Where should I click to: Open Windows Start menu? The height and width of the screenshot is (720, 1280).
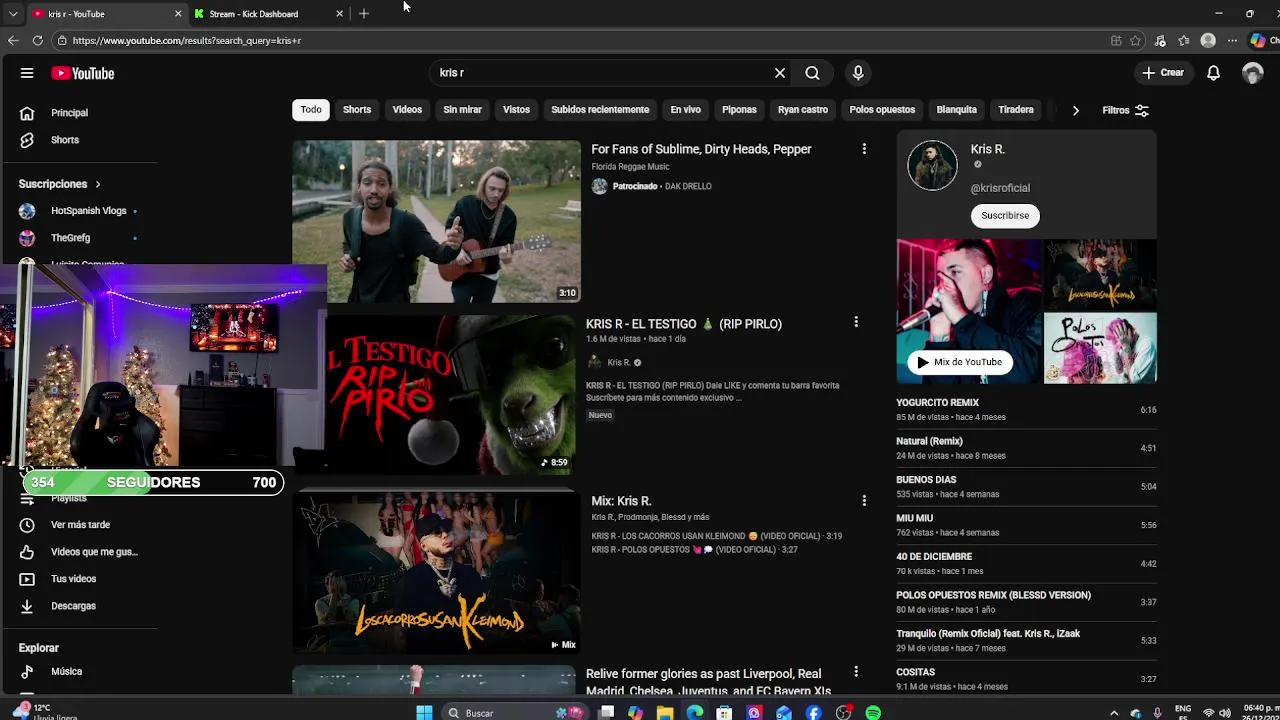point(424,713)
